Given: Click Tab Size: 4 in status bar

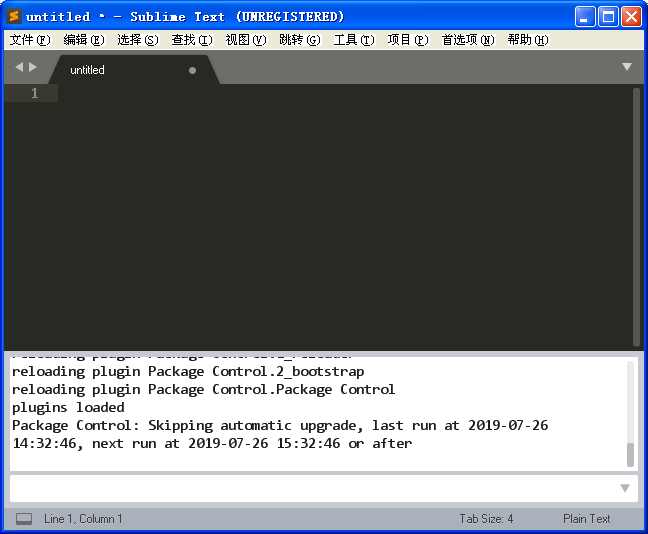Looking at the screenshot, I should pos(486,519).
